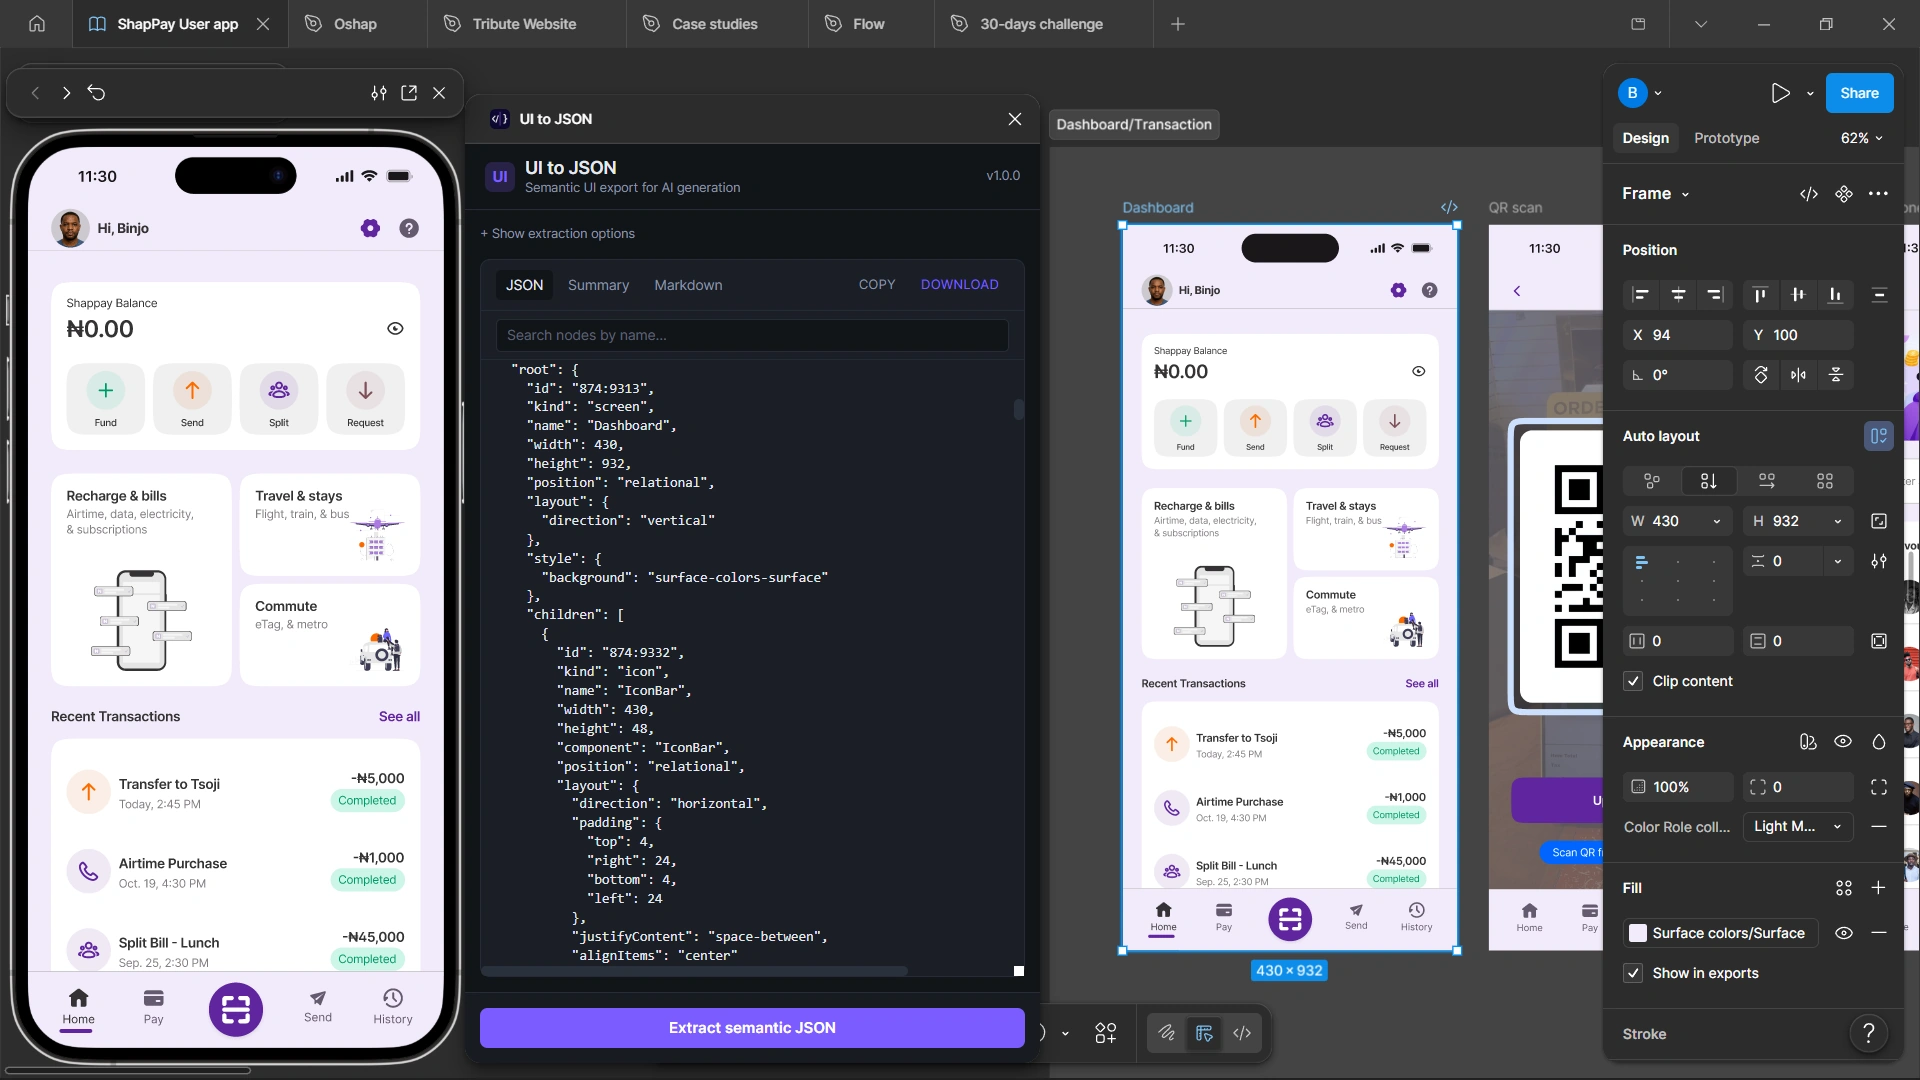The height and width of the screenshot is (1080, 1920).
Task: Click create component icon in Frame header
Action: [x=1844, y=194]
